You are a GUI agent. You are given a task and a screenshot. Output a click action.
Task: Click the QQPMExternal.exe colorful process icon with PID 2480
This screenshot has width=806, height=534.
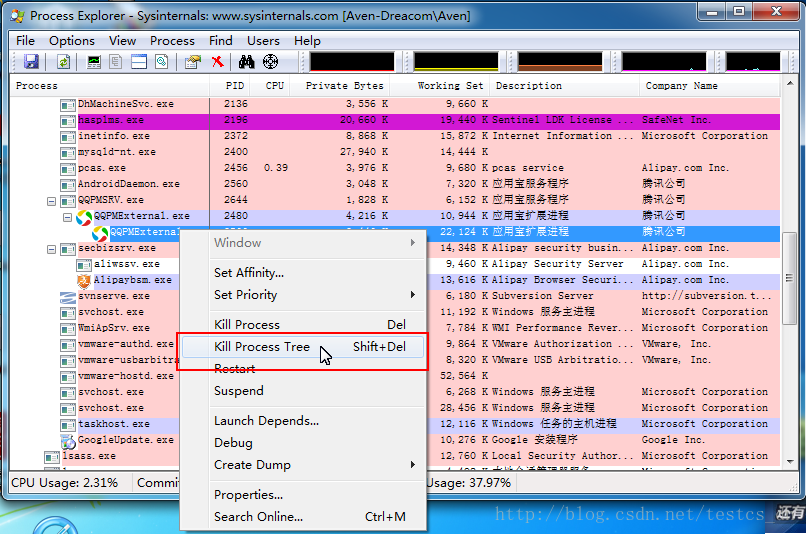click(84, 217)
